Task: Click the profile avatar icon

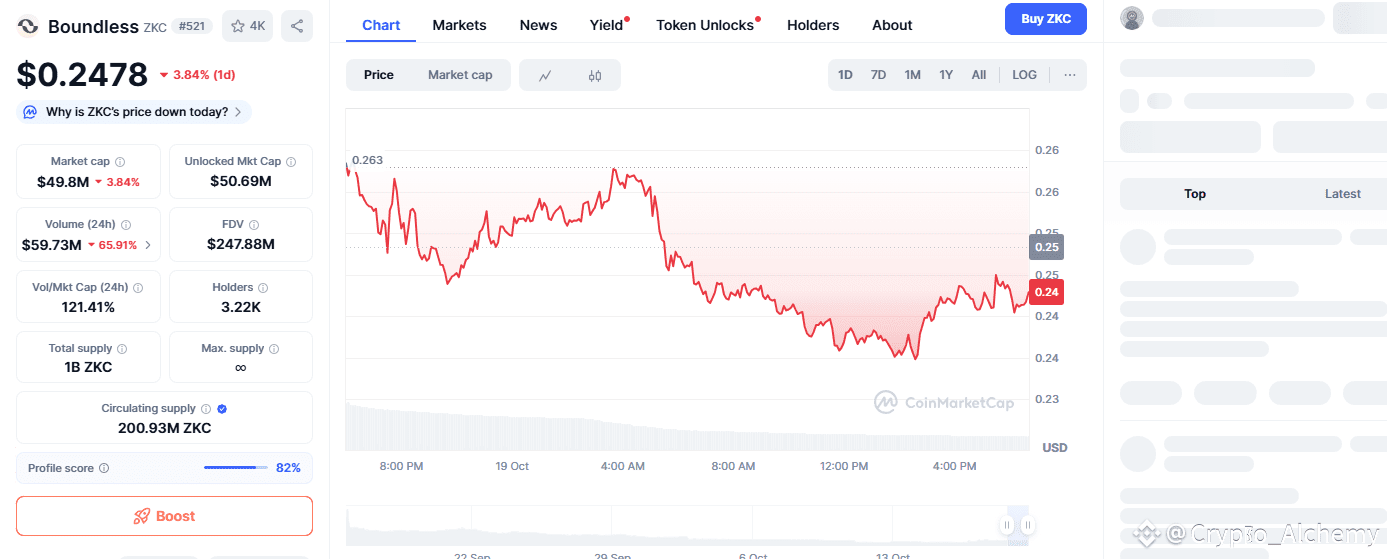Action: pyautogui.click(x=1132, y=18)
